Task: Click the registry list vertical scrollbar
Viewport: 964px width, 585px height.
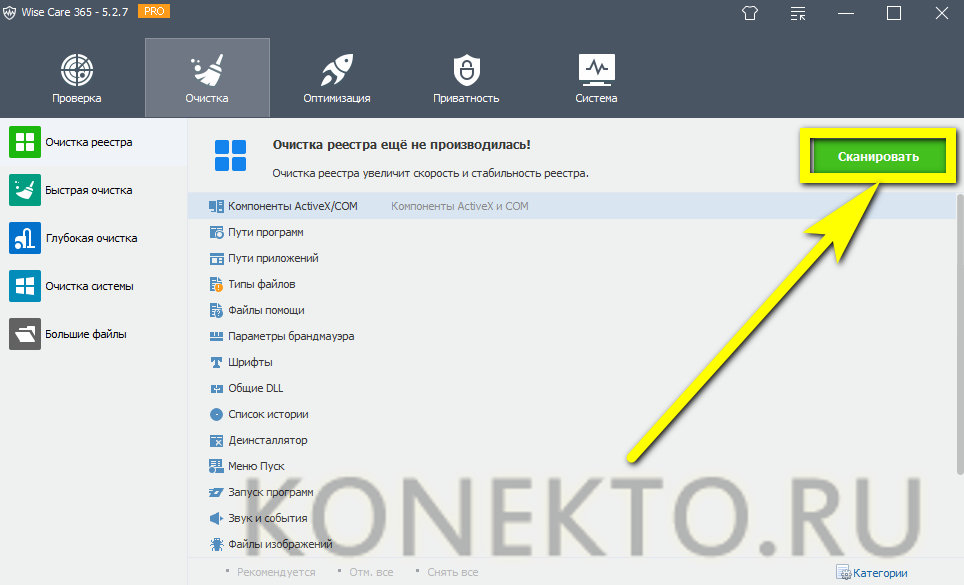Action: [960, 334]
